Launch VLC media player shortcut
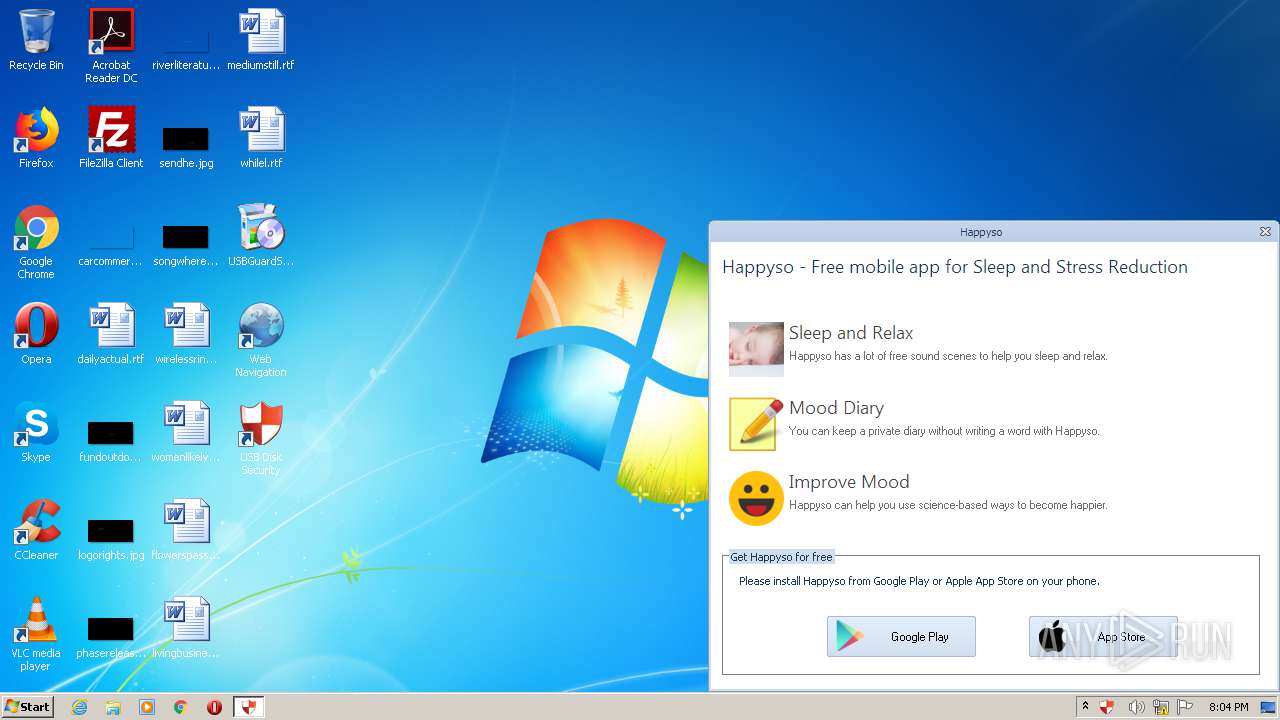Screen dimensions: 1280x720 coord(36,633)
